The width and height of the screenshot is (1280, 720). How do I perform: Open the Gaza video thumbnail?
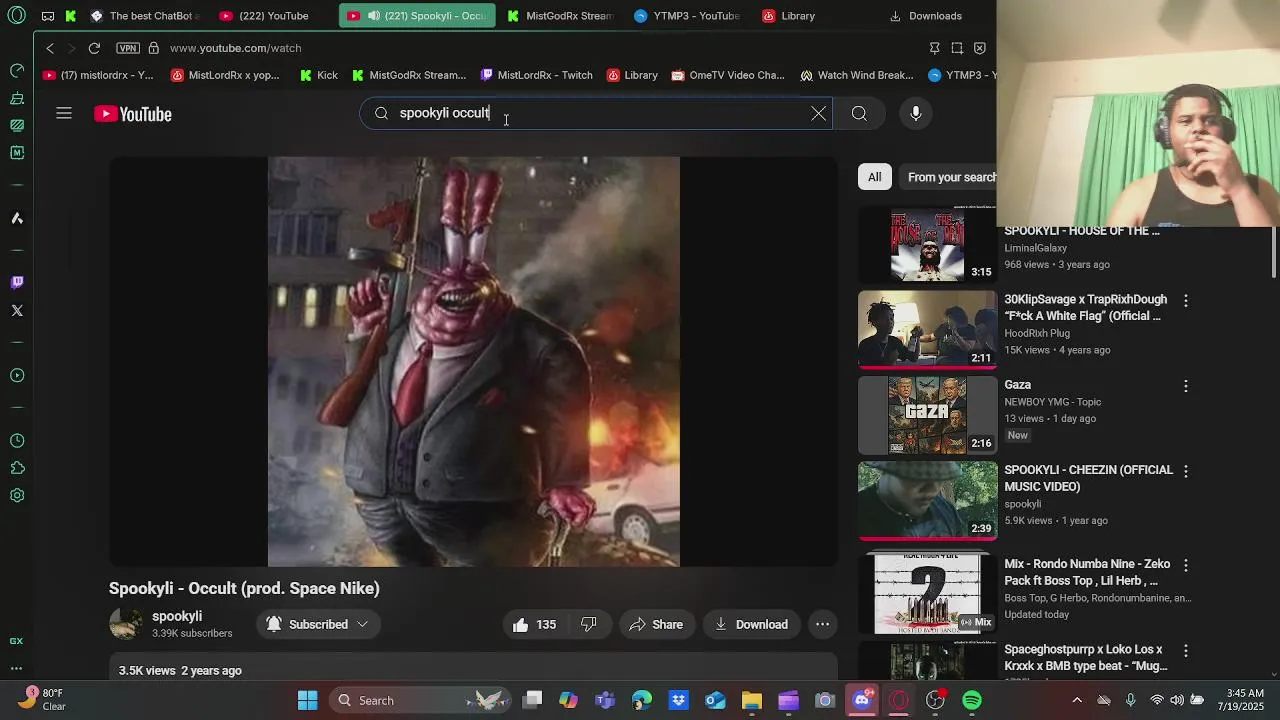click(927, 415)
